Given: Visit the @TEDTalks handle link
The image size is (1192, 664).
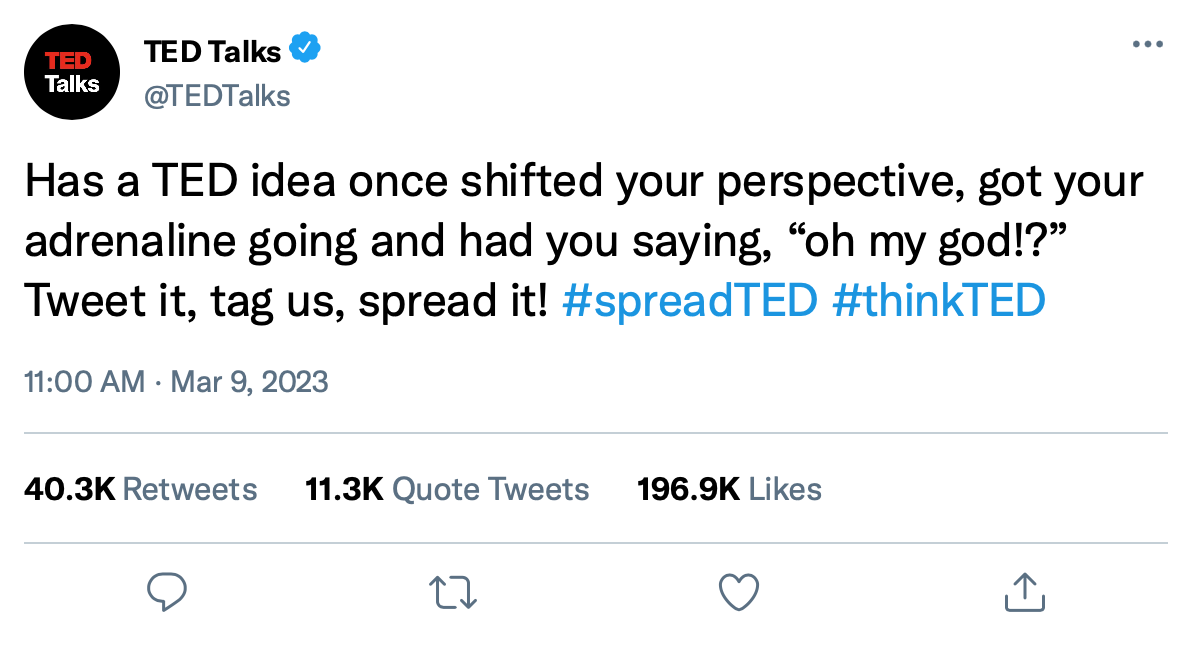Looking at the screenshot, I should [x=217, y=95].
